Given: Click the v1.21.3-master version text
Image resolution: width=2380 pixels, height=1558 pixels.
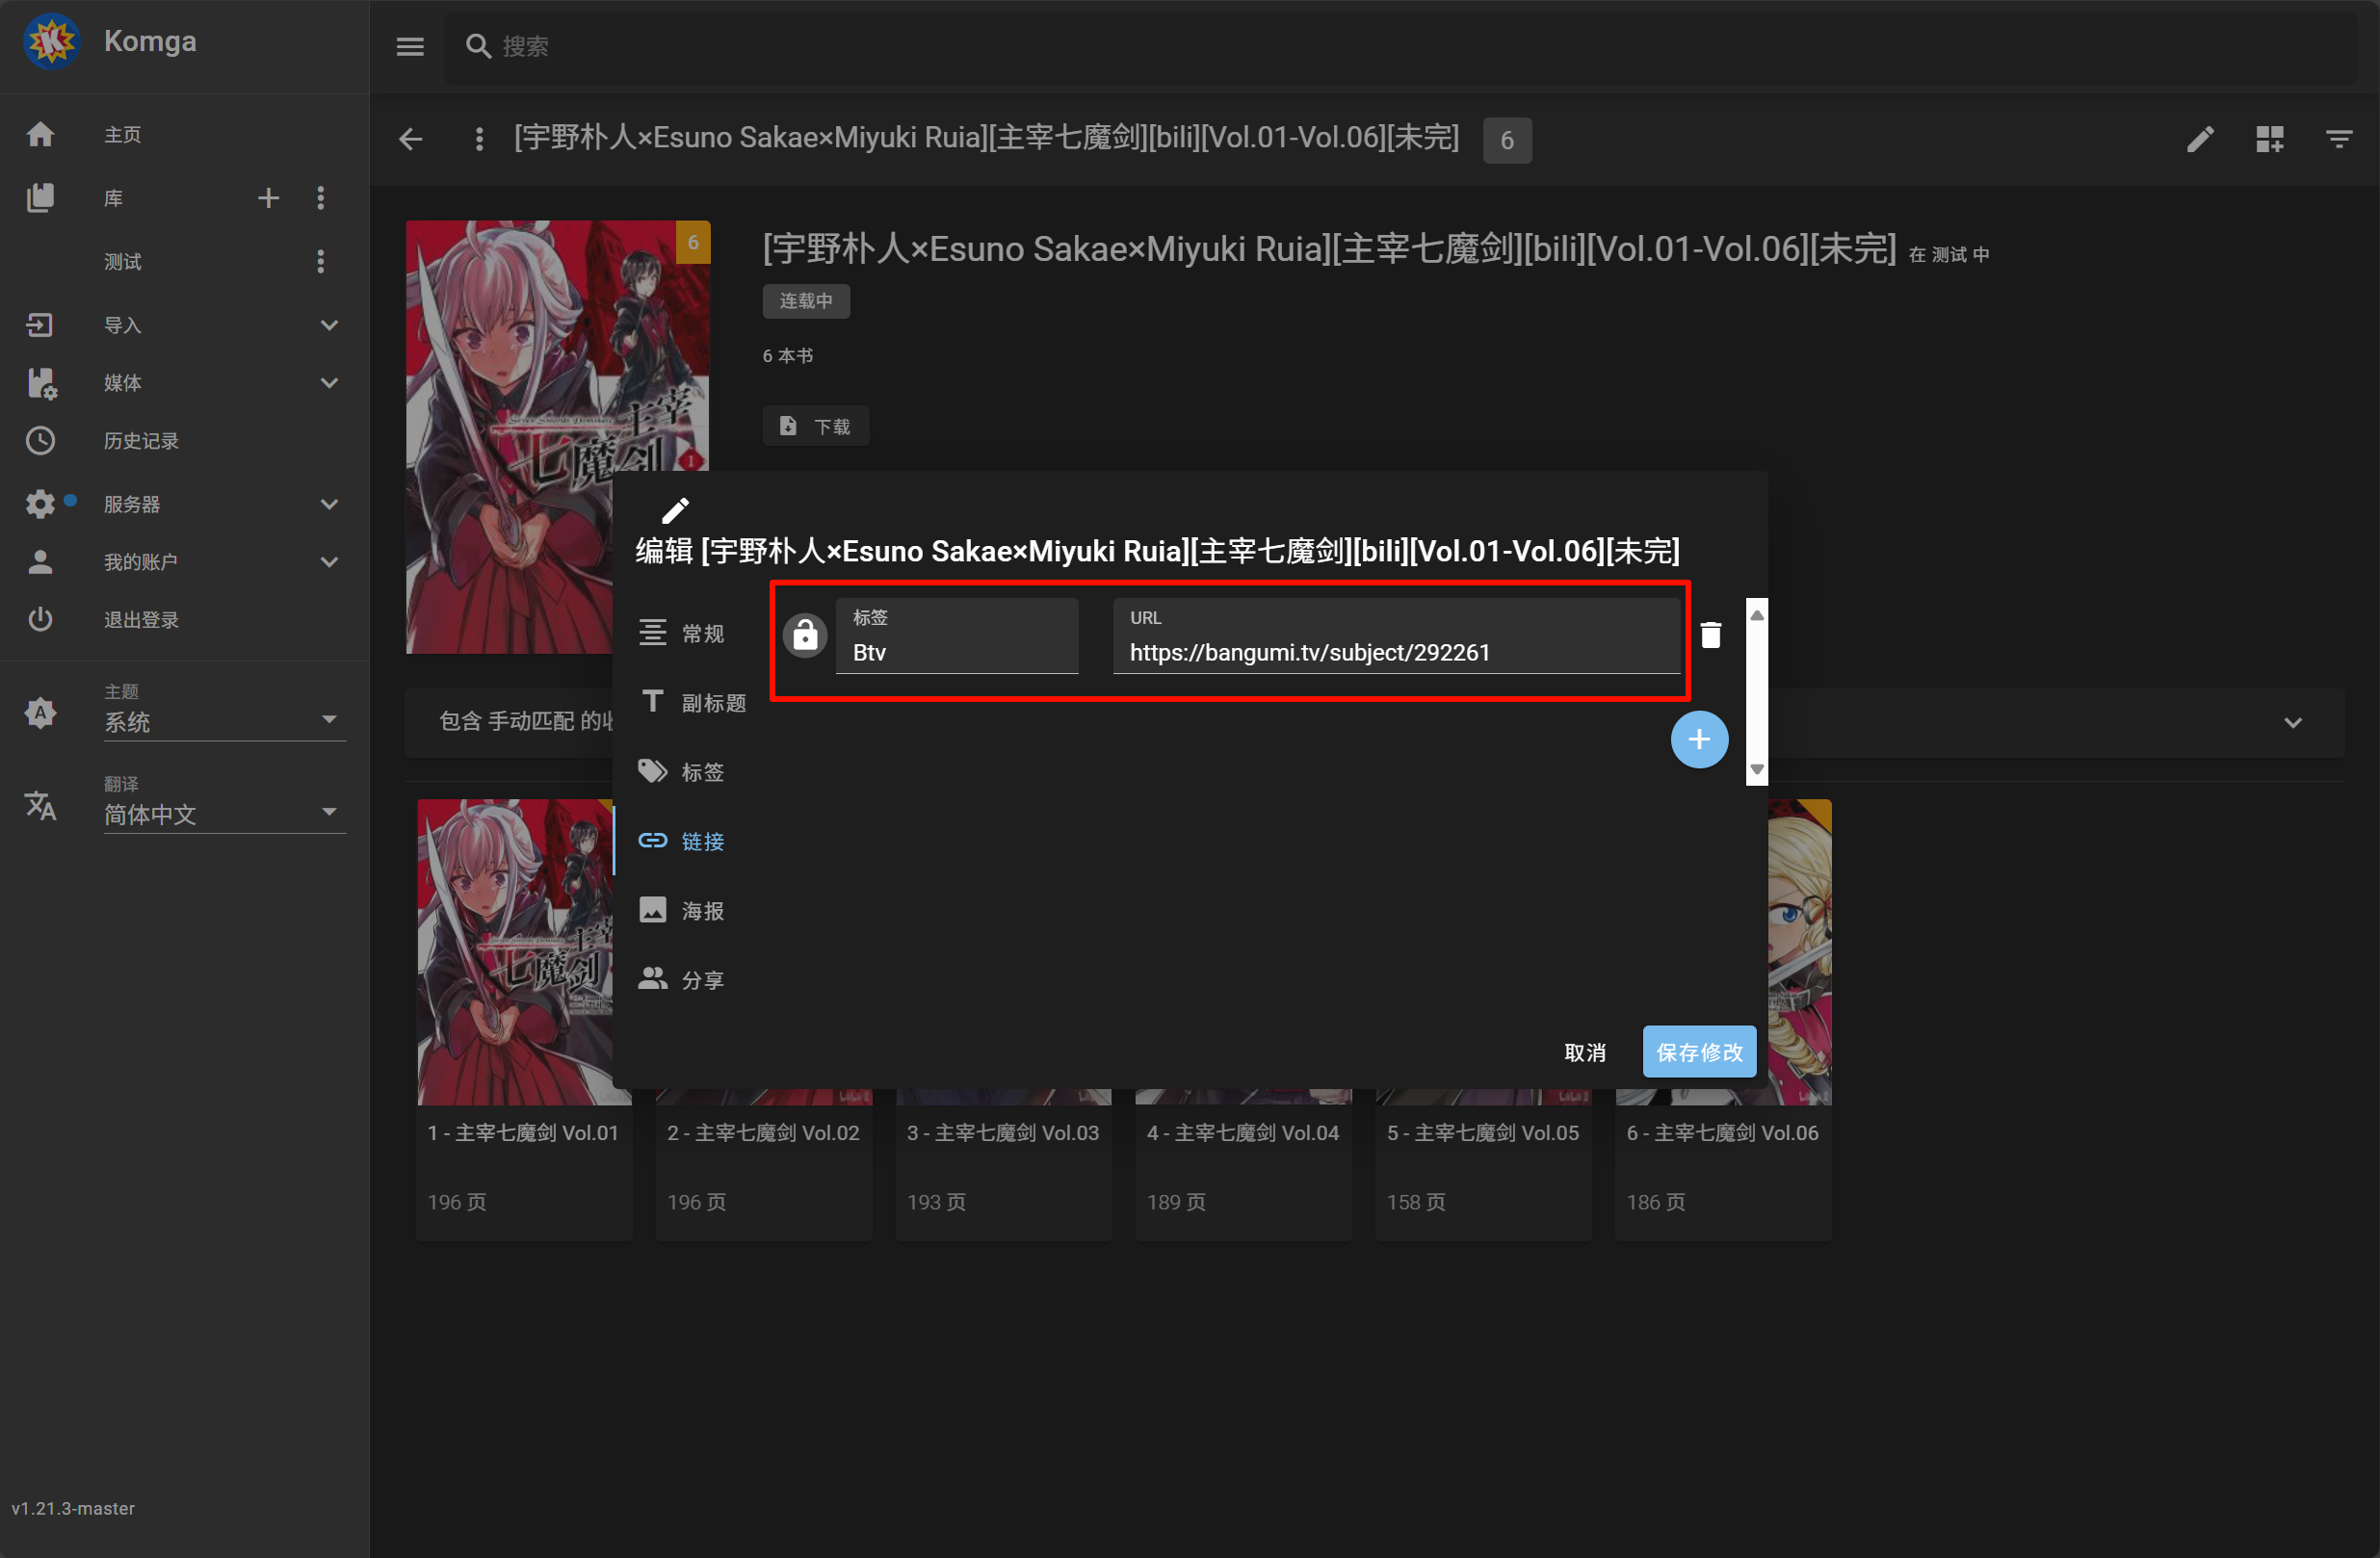Looking at the screenshot, I should [73, 1509].
